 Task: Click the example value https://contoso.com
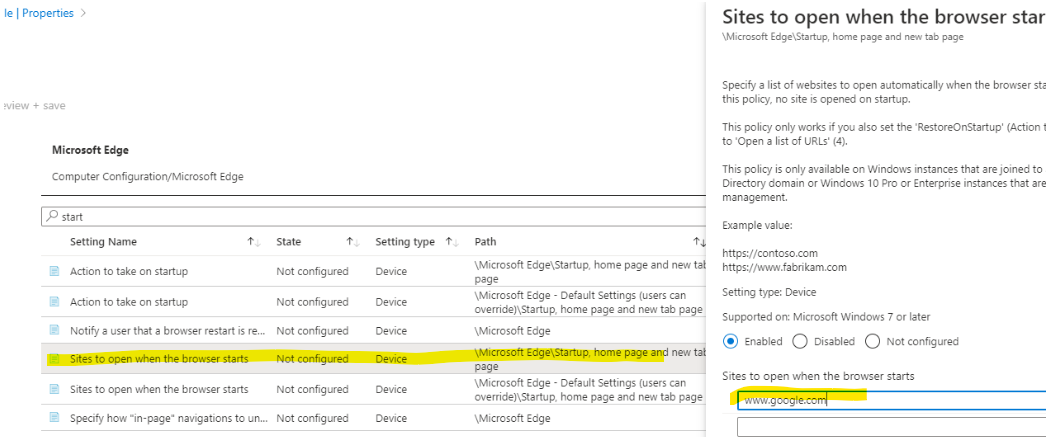pyautogui.click(x=770, y=253)
